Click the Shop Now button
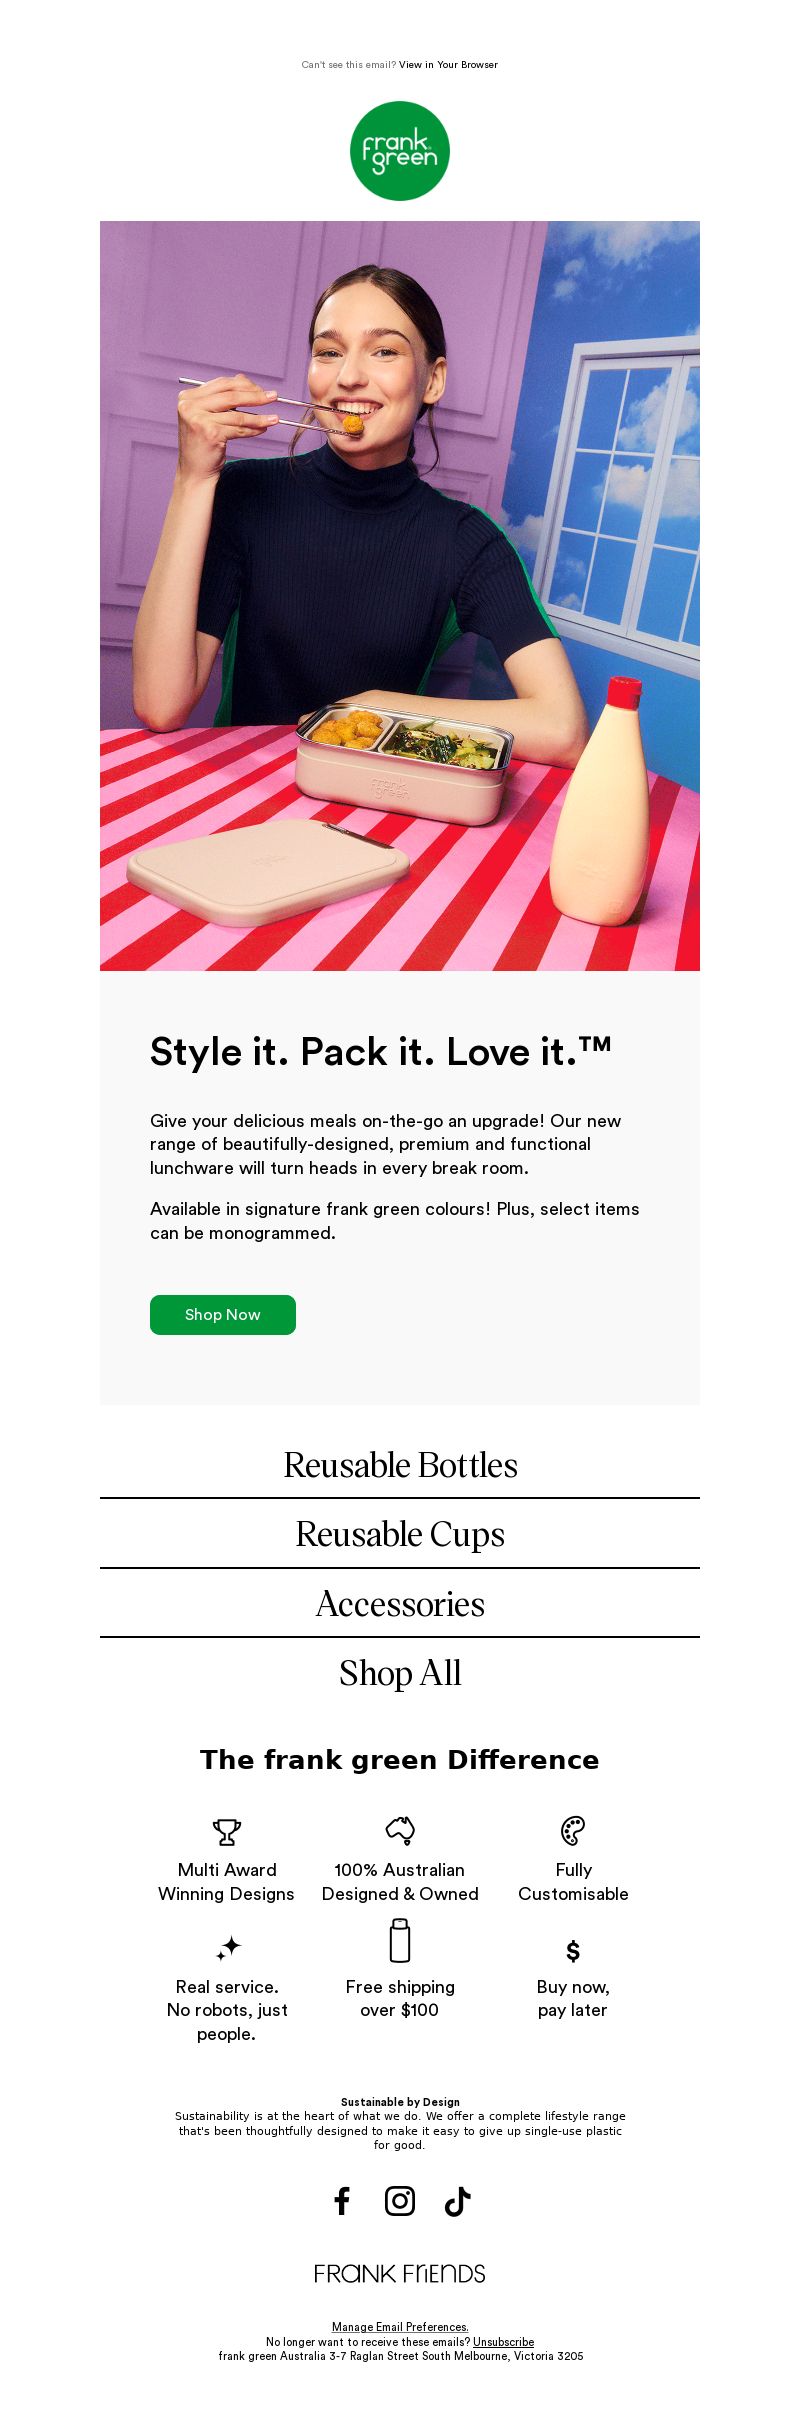This screenshot has width=800, height=2412. [x=223, y=1314]
